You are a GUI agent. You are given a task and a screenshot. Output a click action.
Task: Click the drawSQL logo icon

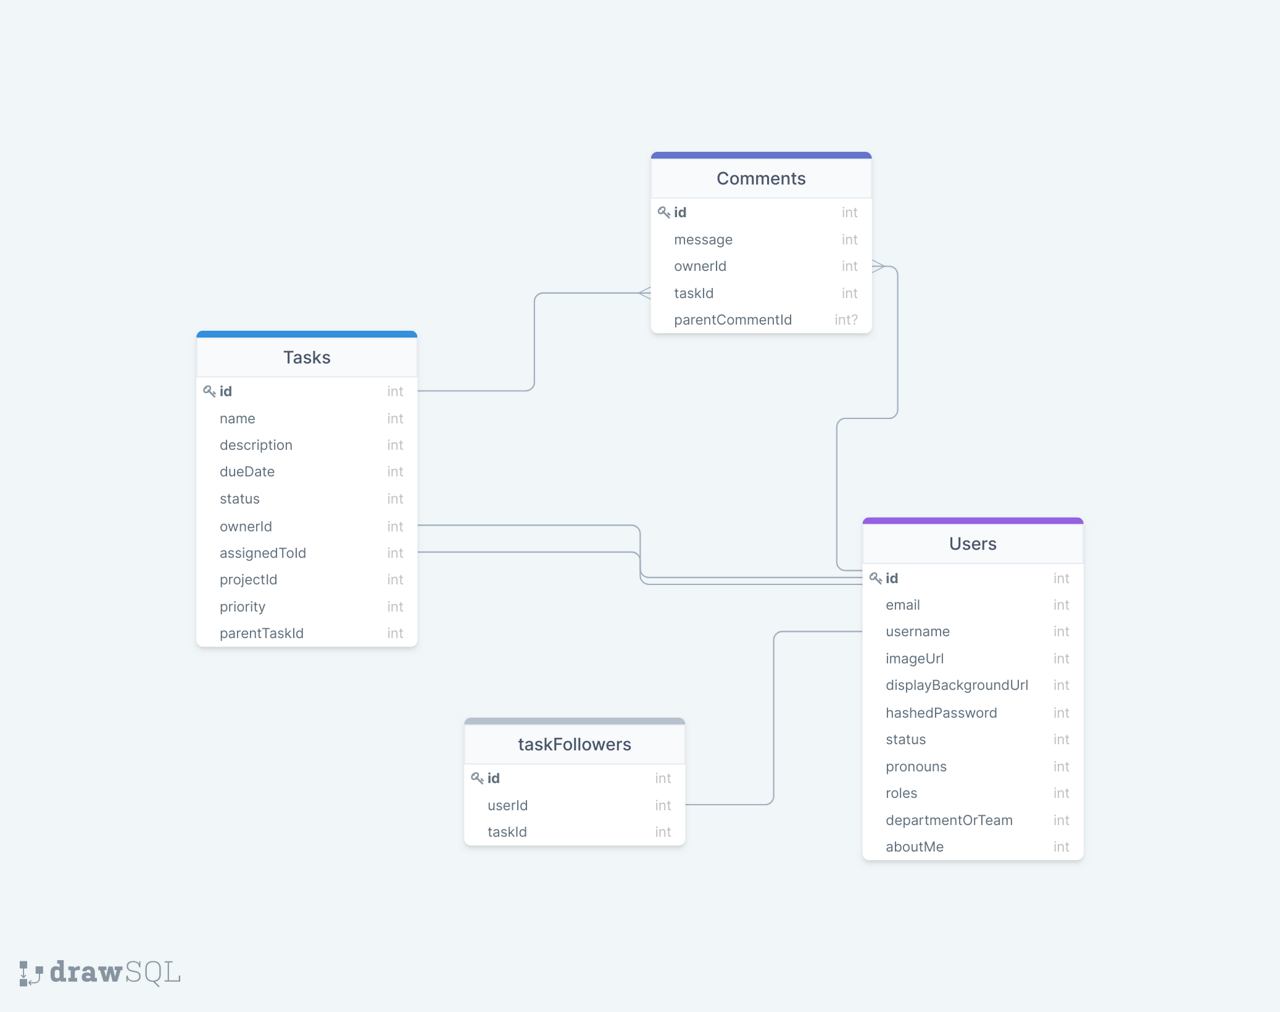tap(31, 973)
